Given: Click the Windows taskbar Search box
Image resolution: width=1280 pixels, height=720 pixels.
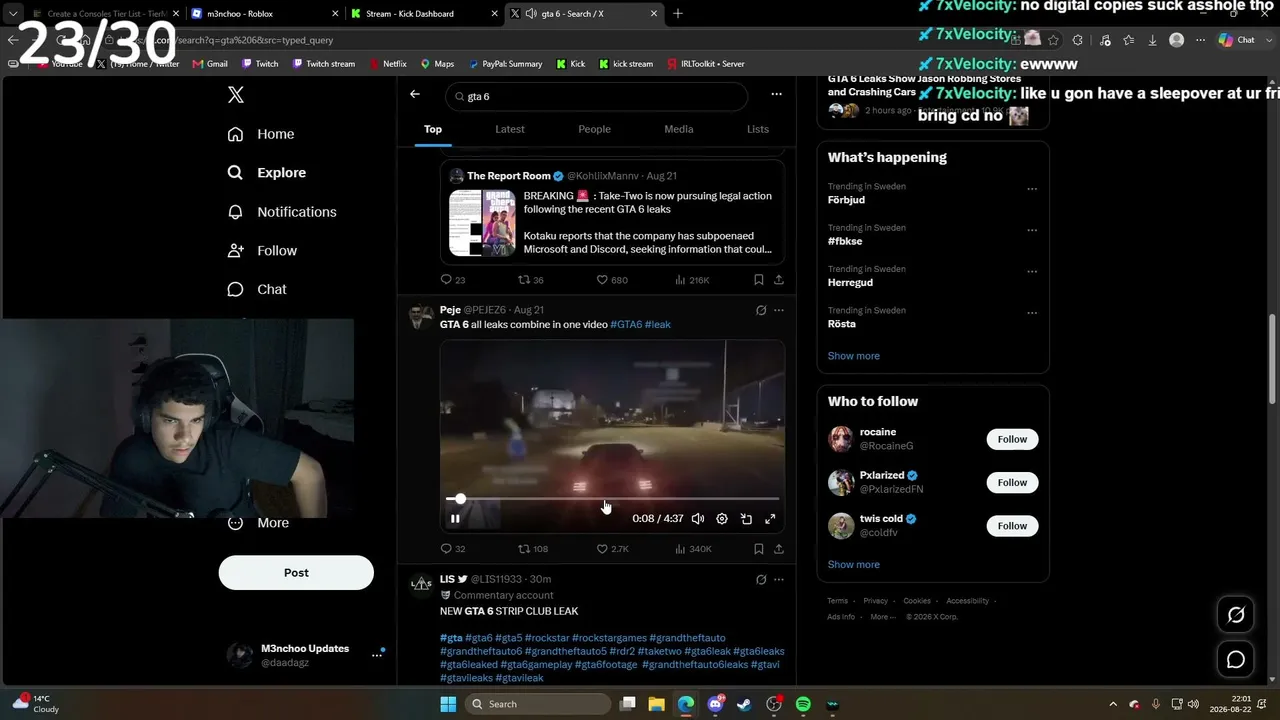Looking at the screenshot, I should [x=537, y=704].
